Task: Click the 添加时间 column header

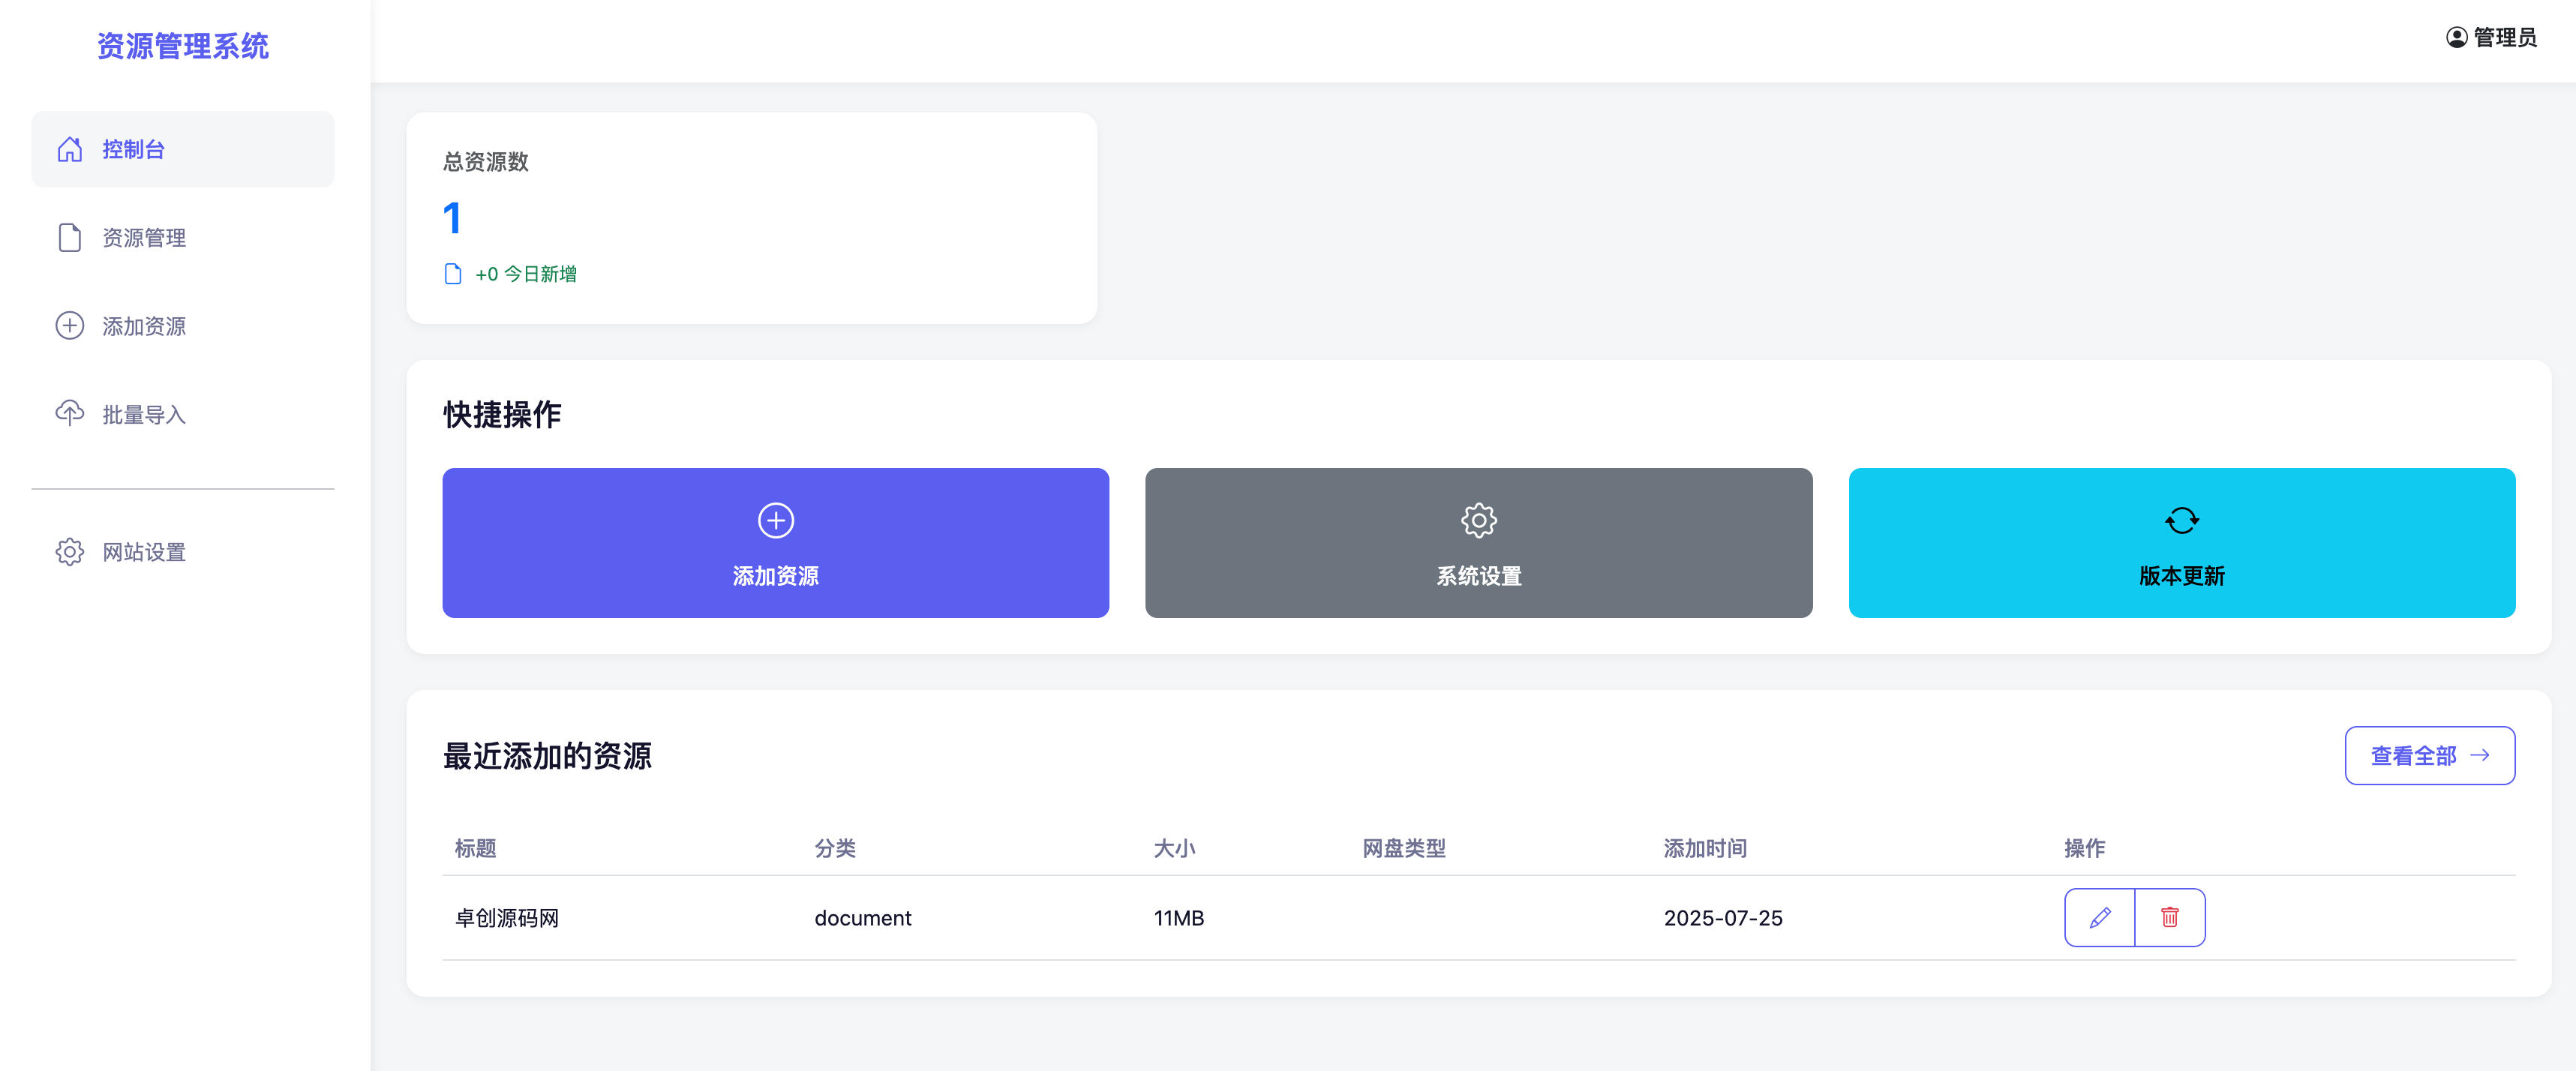Action: click(1705, 848)
